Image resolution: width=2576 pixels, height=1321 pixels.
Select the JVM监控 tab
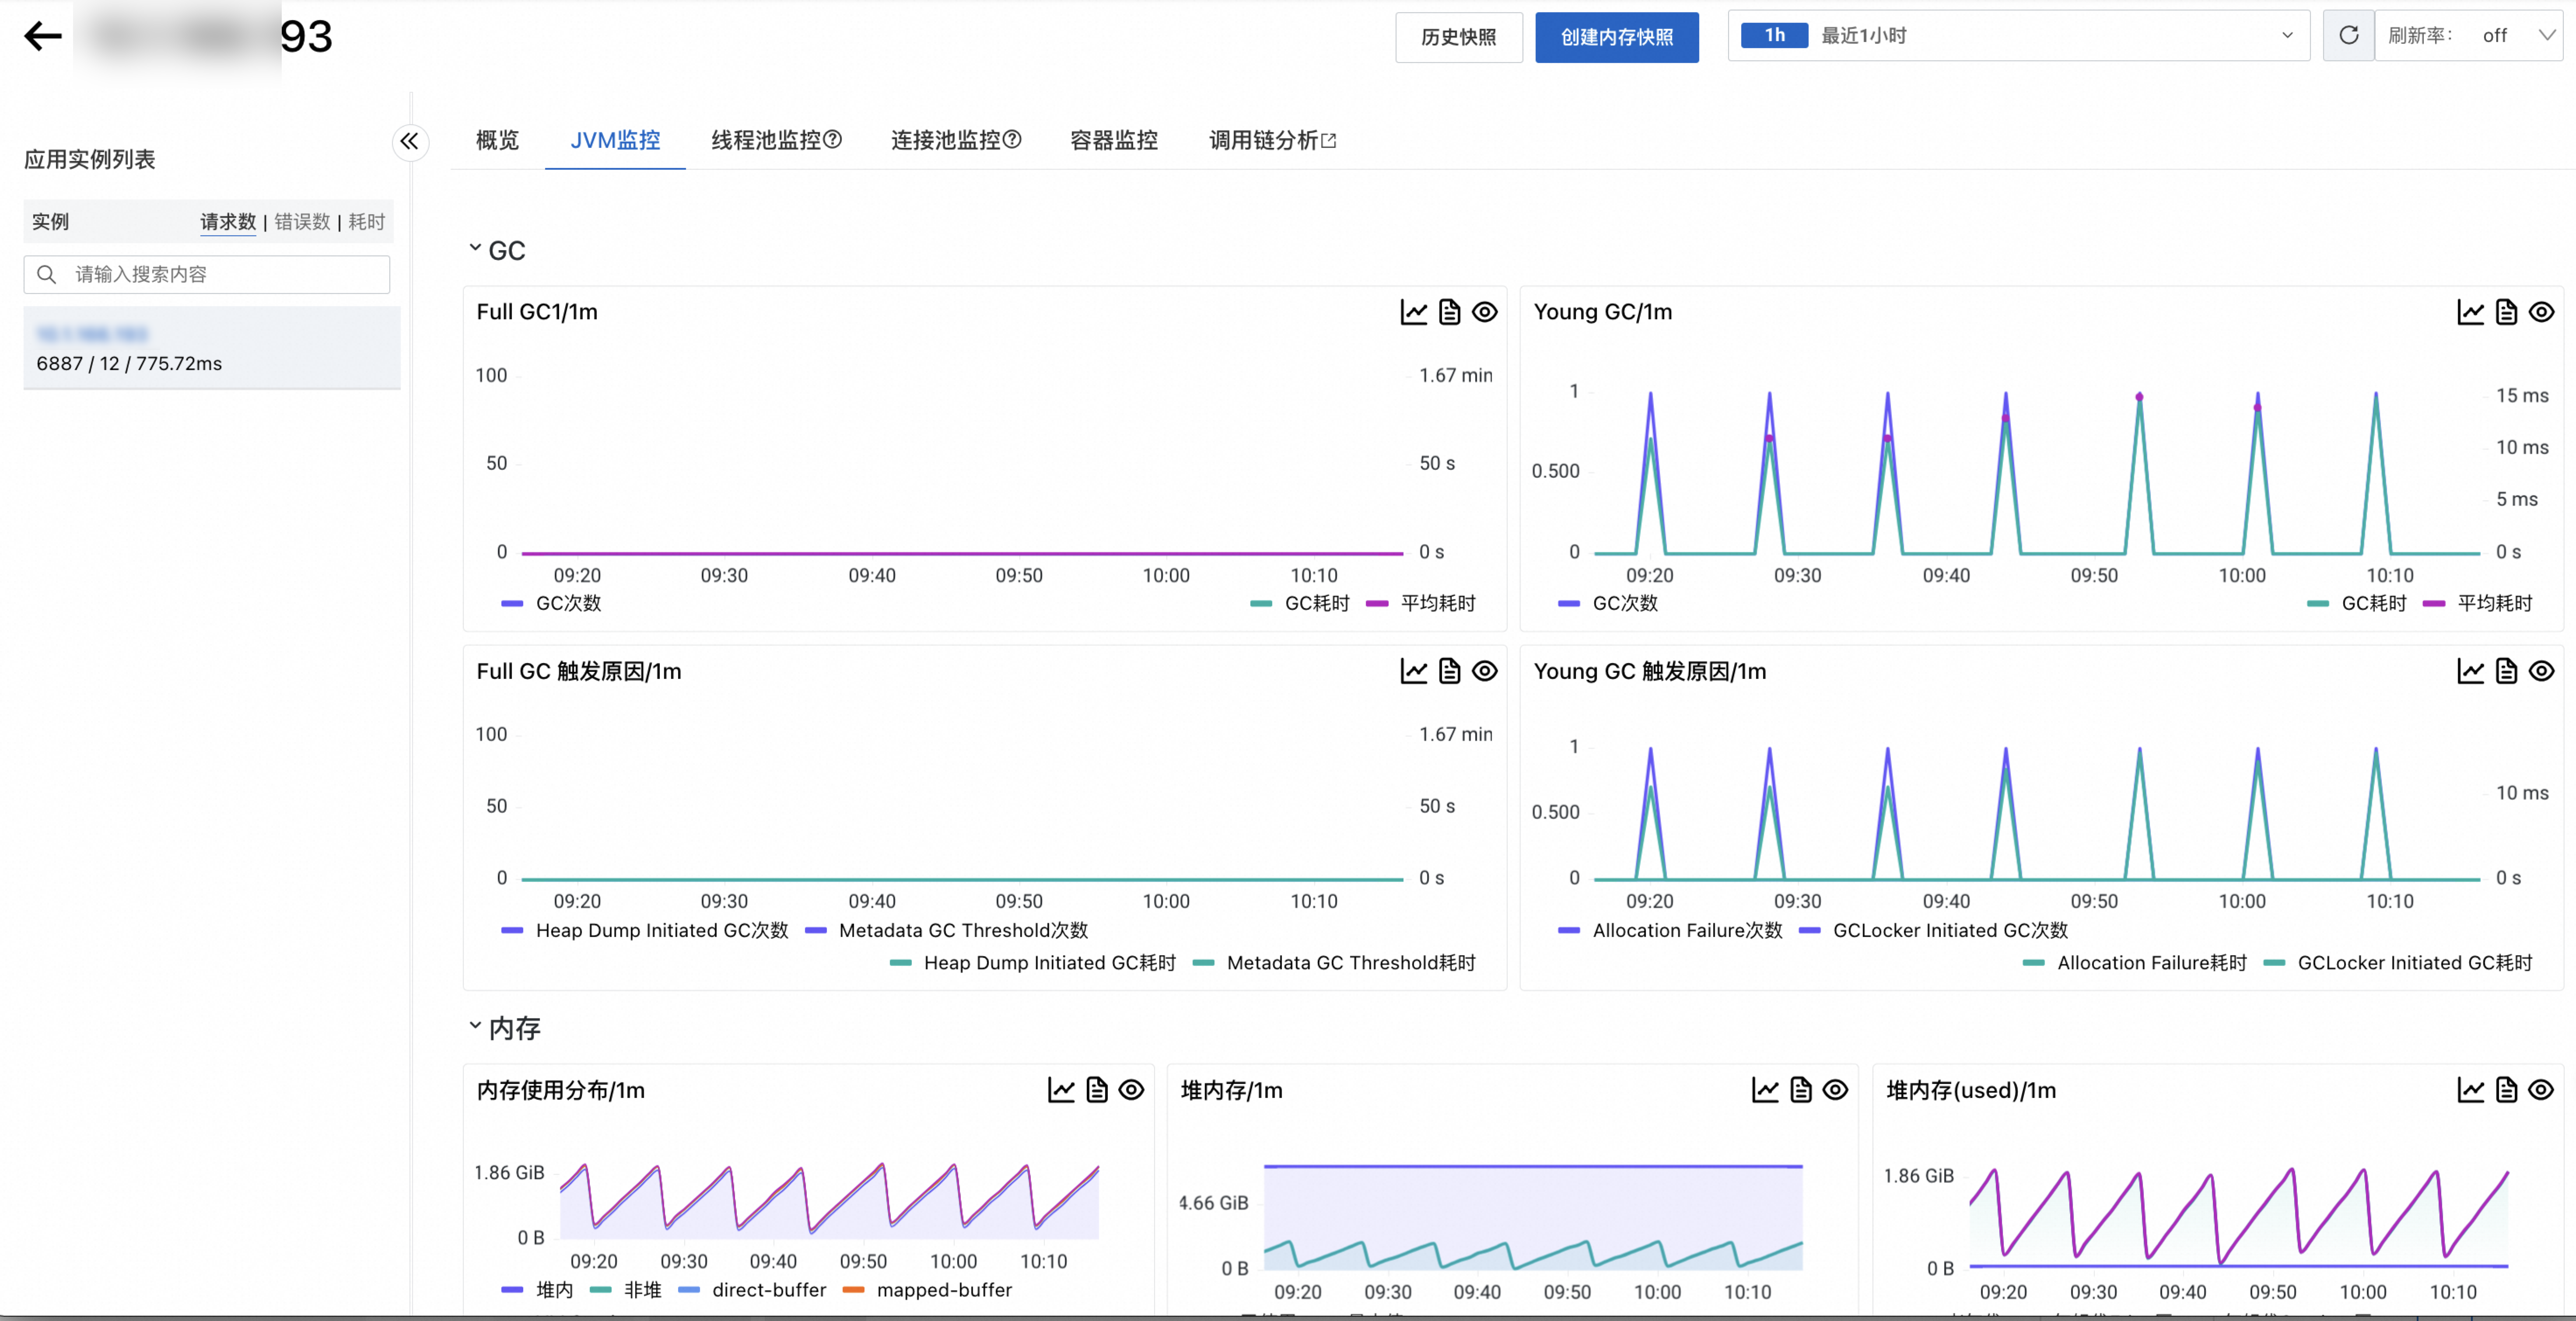tap(615, 140)
